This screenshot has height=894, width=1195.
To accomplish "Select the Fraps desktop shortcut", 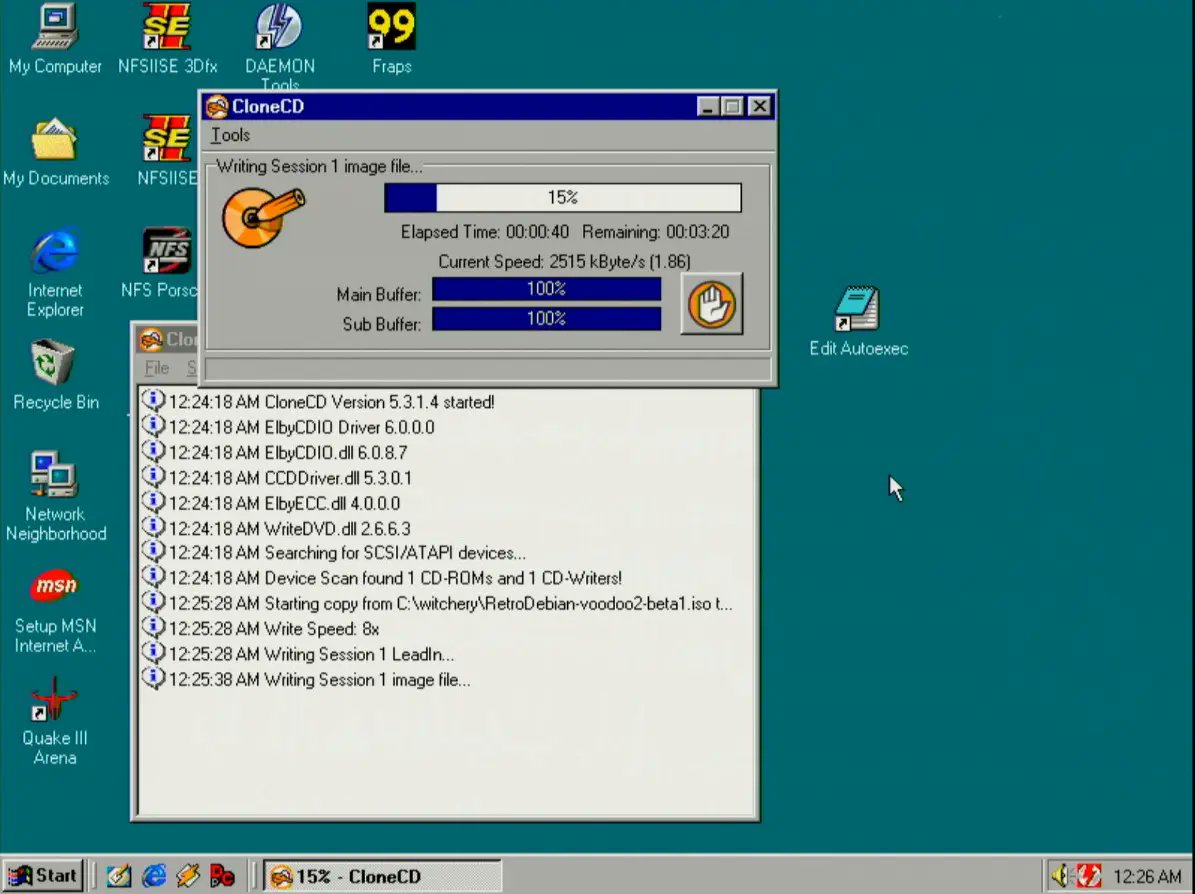I will click(x=392, y=38).
